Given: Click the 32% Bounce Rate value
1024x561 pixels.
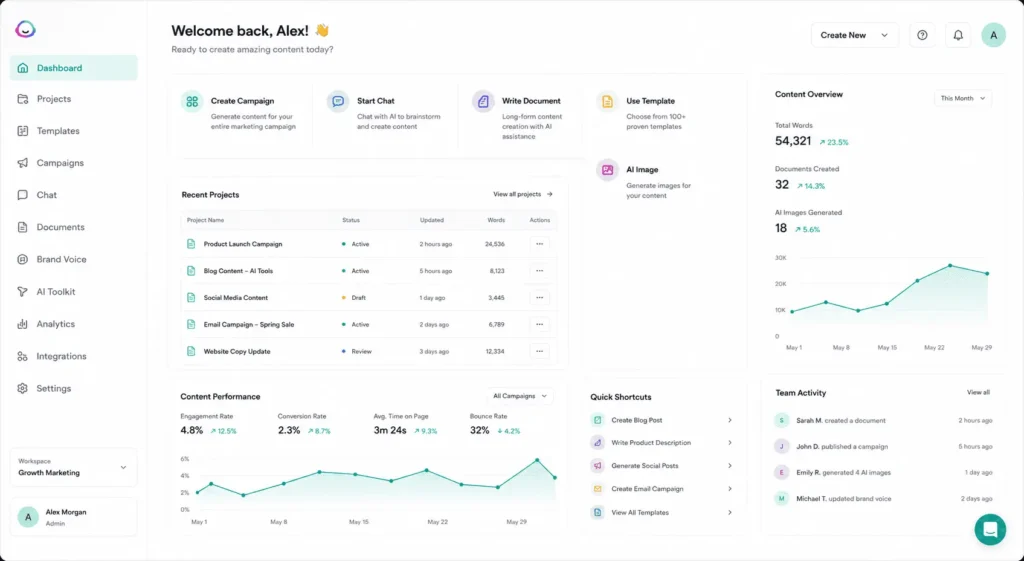Looking at the screenshot, I should pyautogui.click(x=479, y=430).
